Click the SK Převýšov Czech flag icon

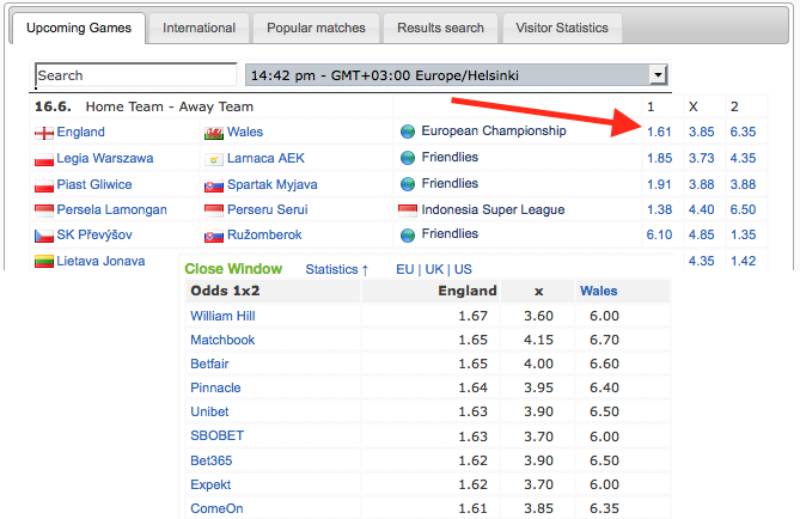(44, 236)
